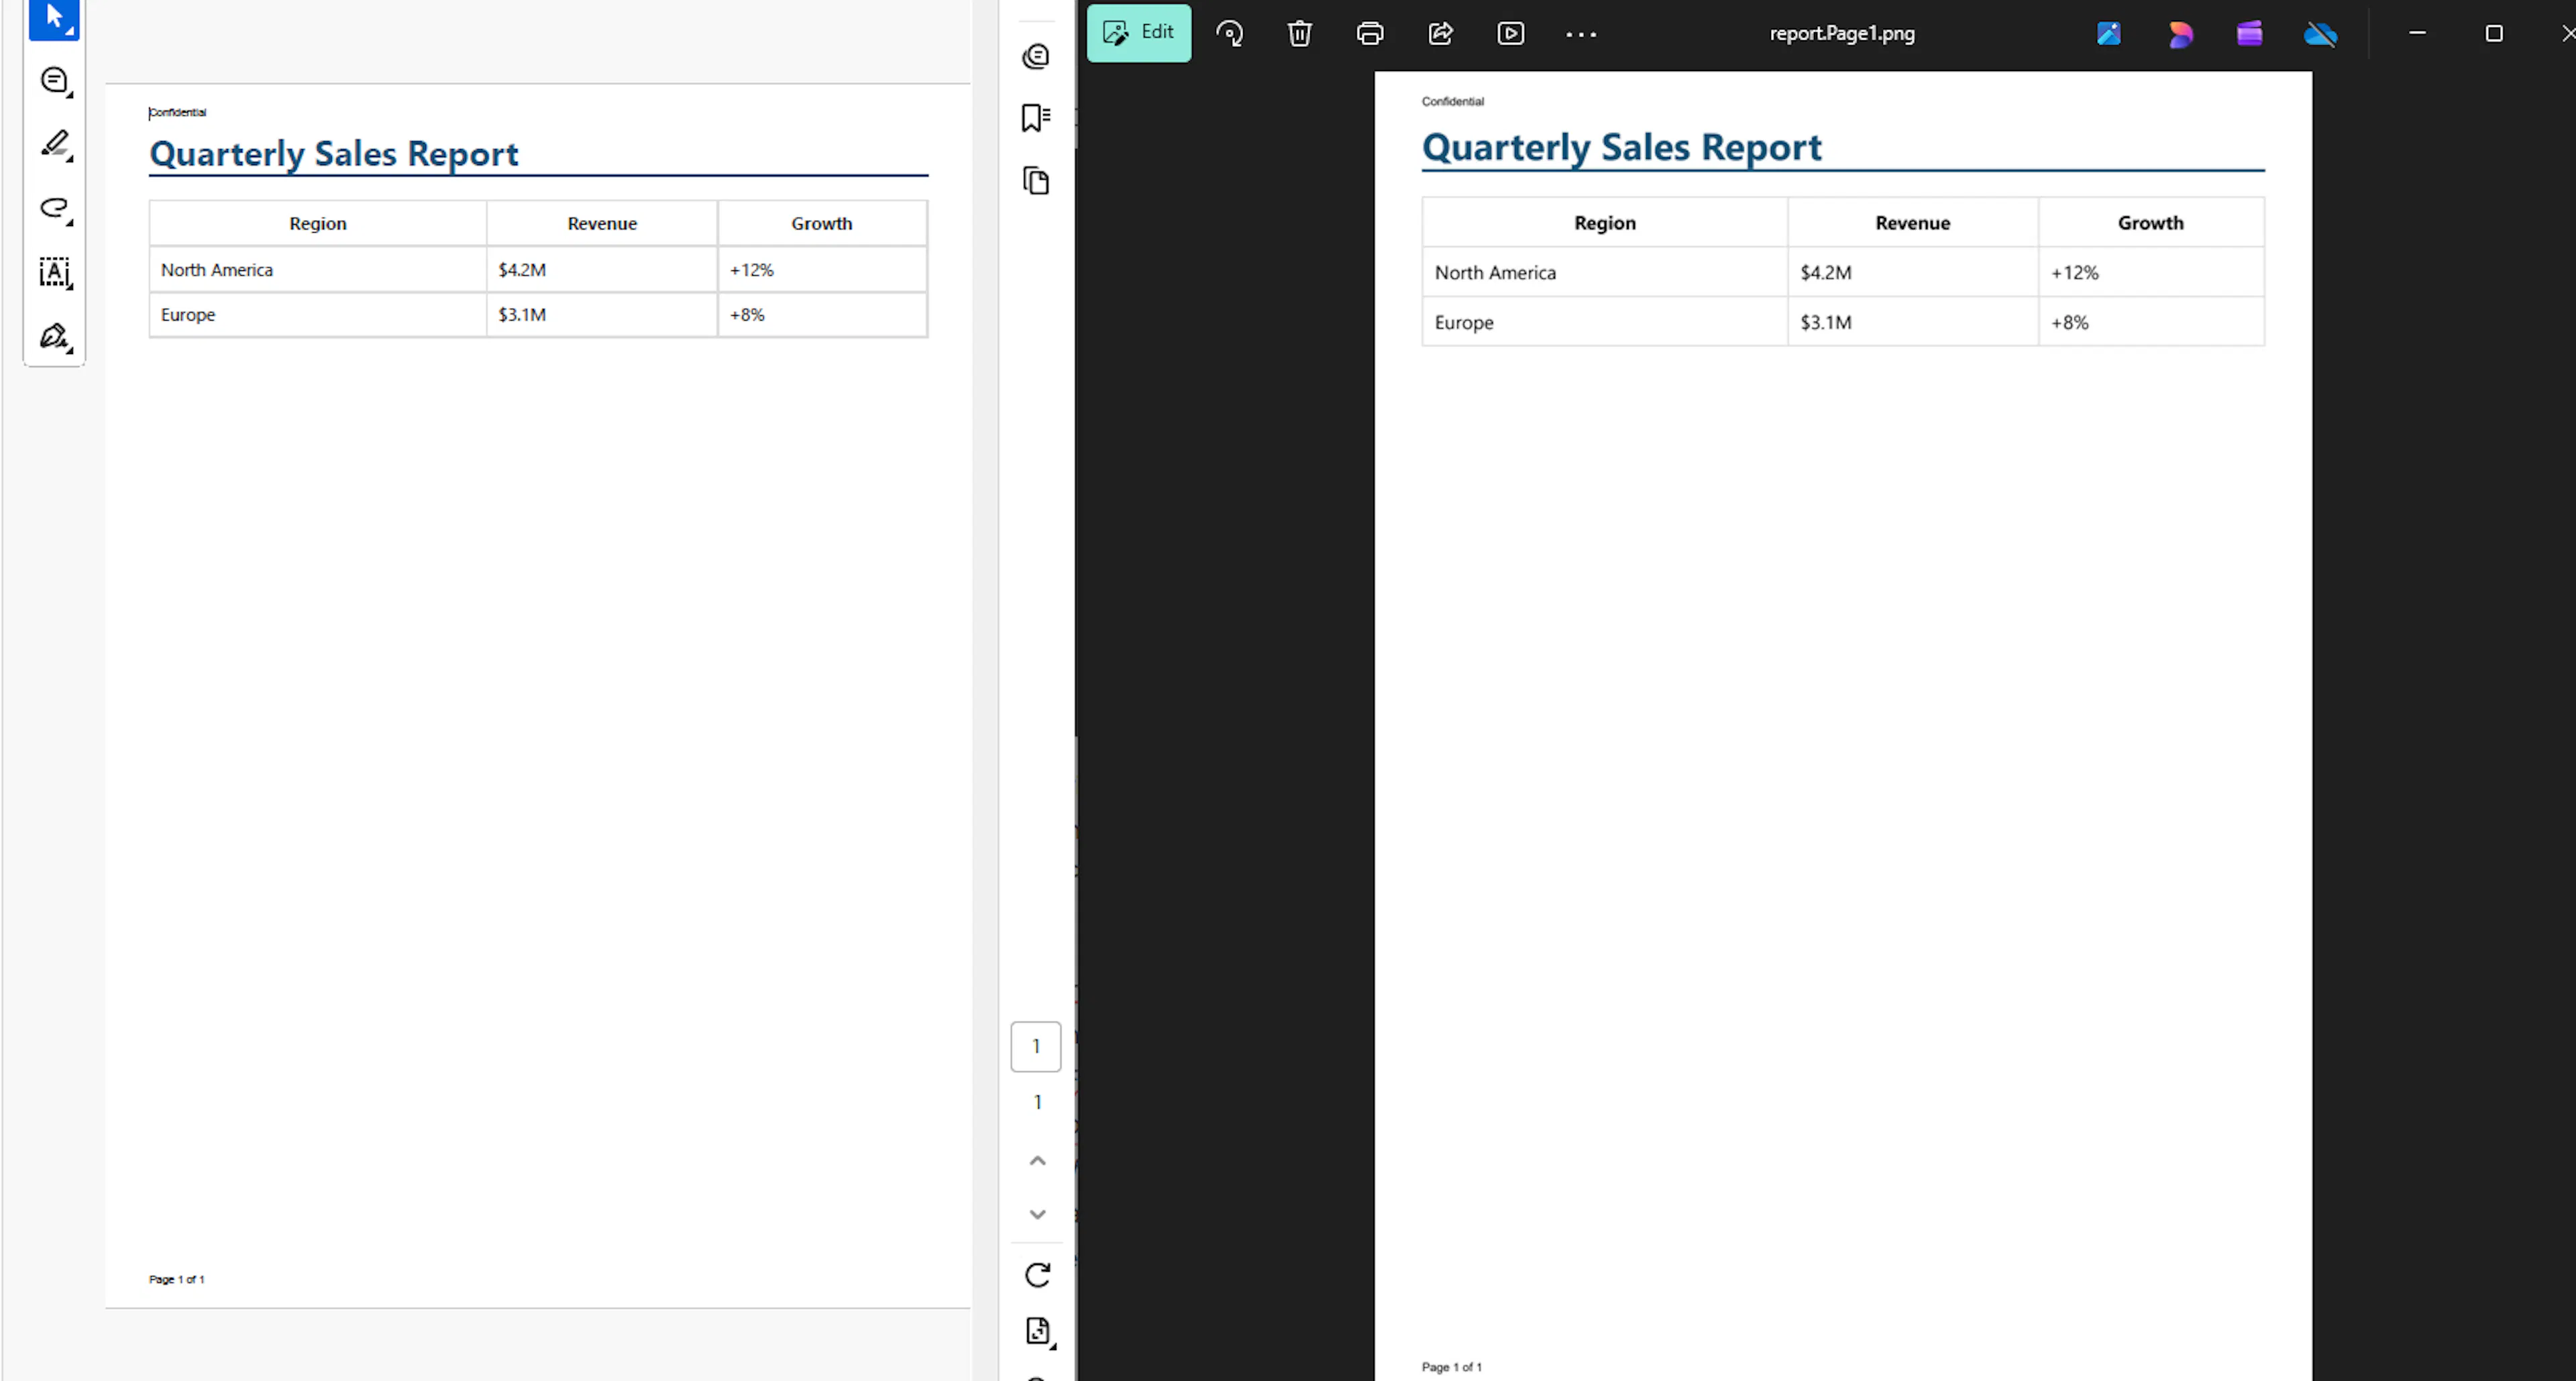Share the report.Page1.png image
2576x1381 pixels.
1440,33
